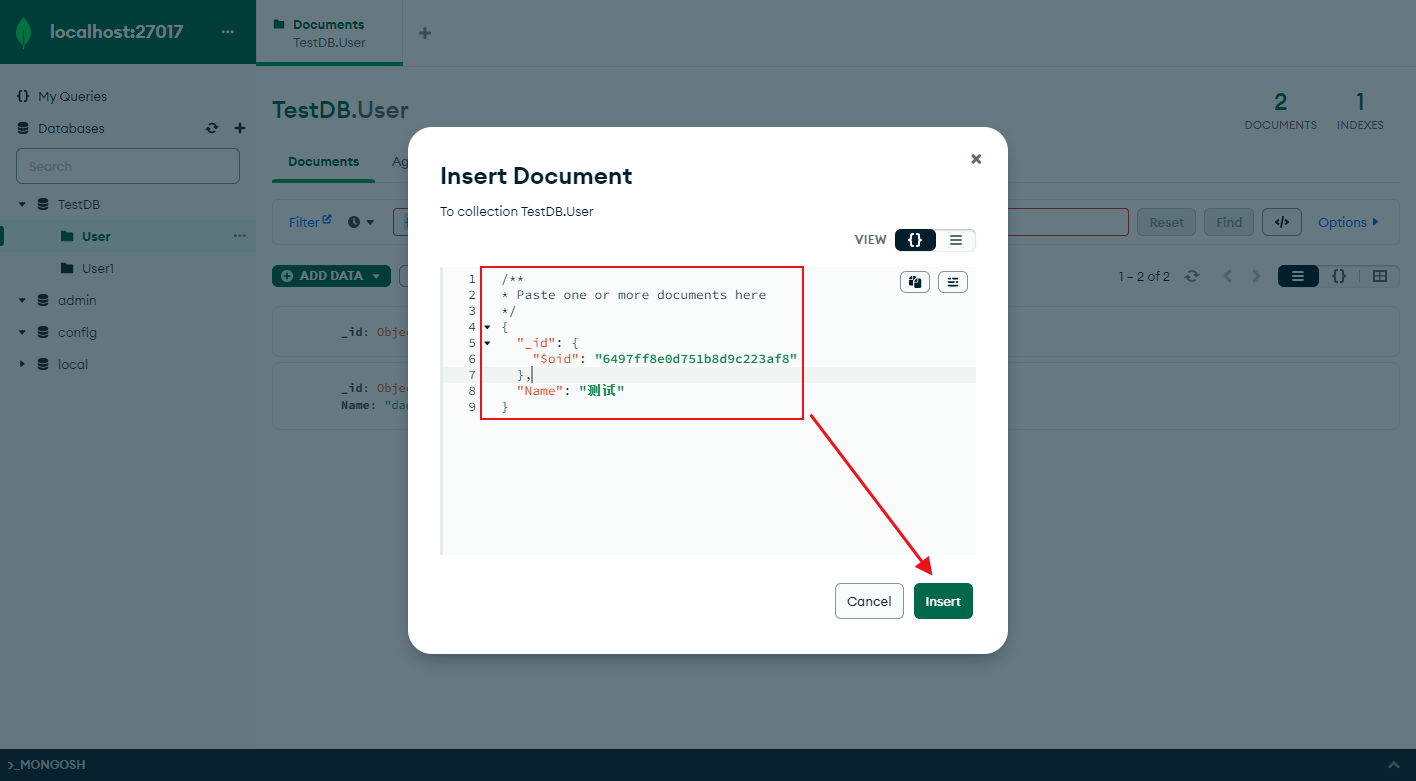Go to the previous page of documents
Viewport: 1416px width, 781px height.
tap(1228, 276)
